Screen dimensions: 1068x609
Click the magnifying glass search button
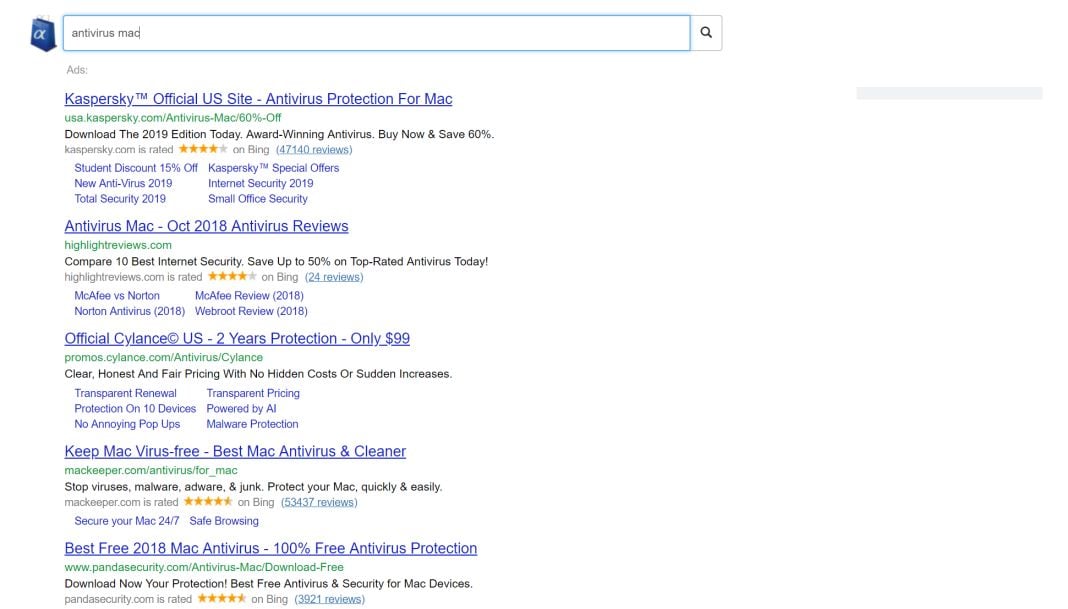point(706,33)
